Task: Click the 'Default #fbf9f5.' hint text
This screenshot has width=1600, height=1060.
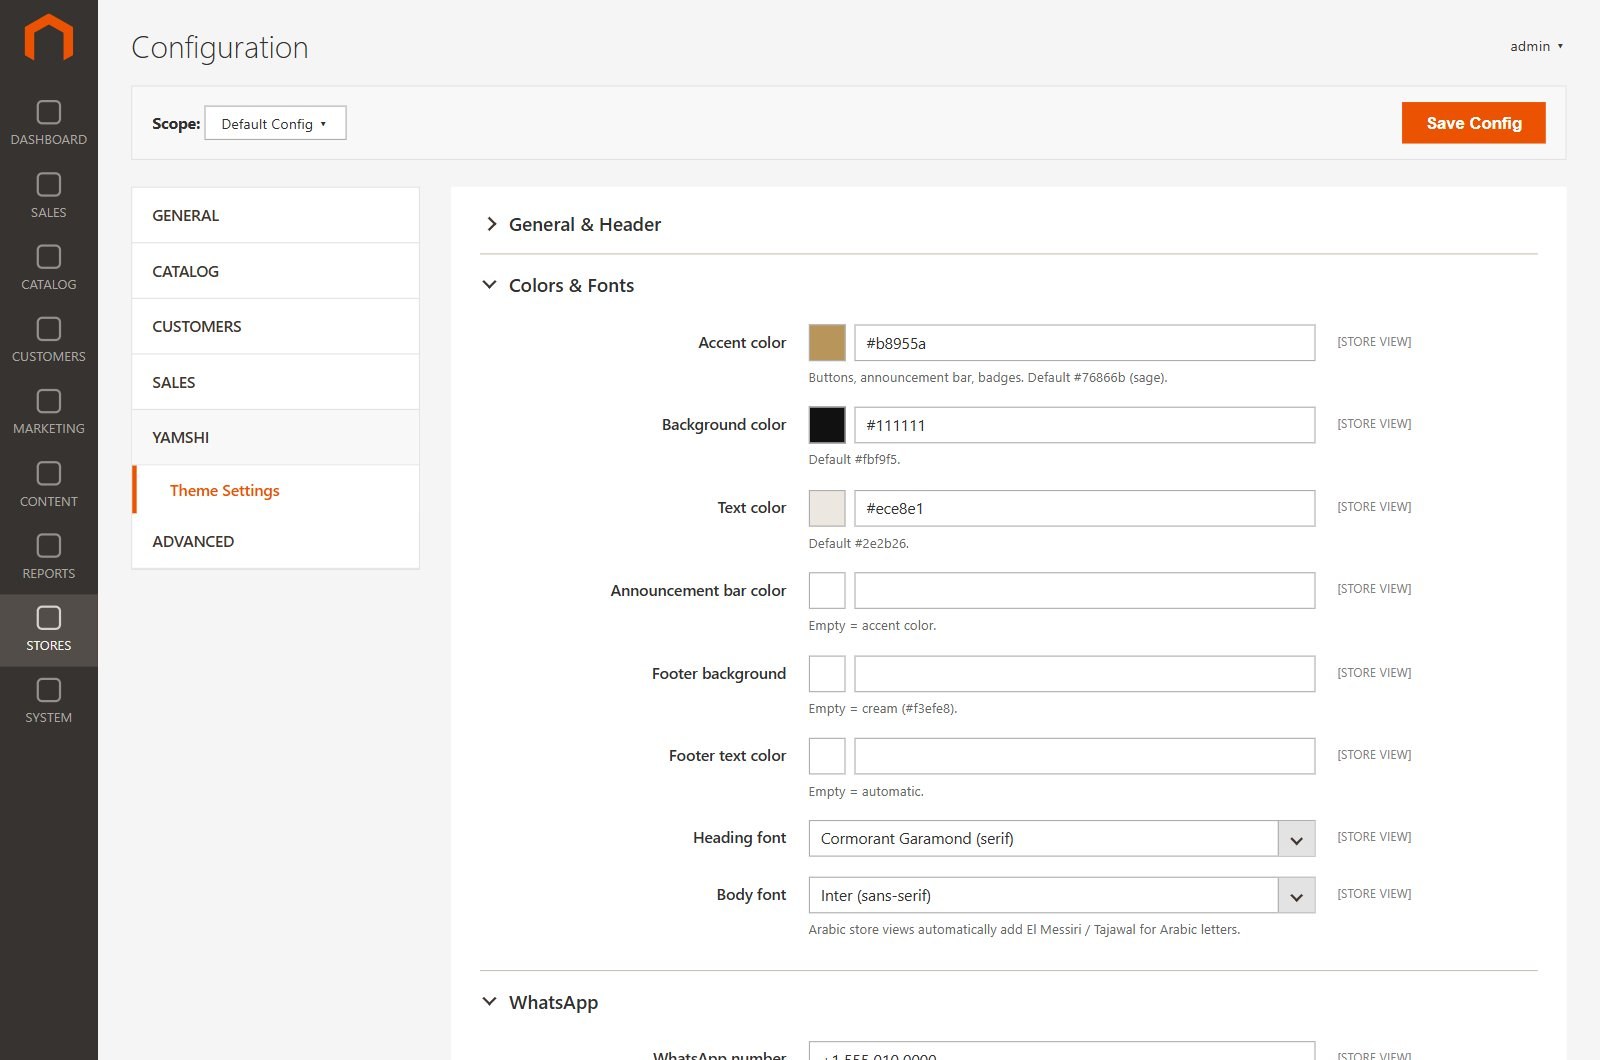Action: point(854,460)
